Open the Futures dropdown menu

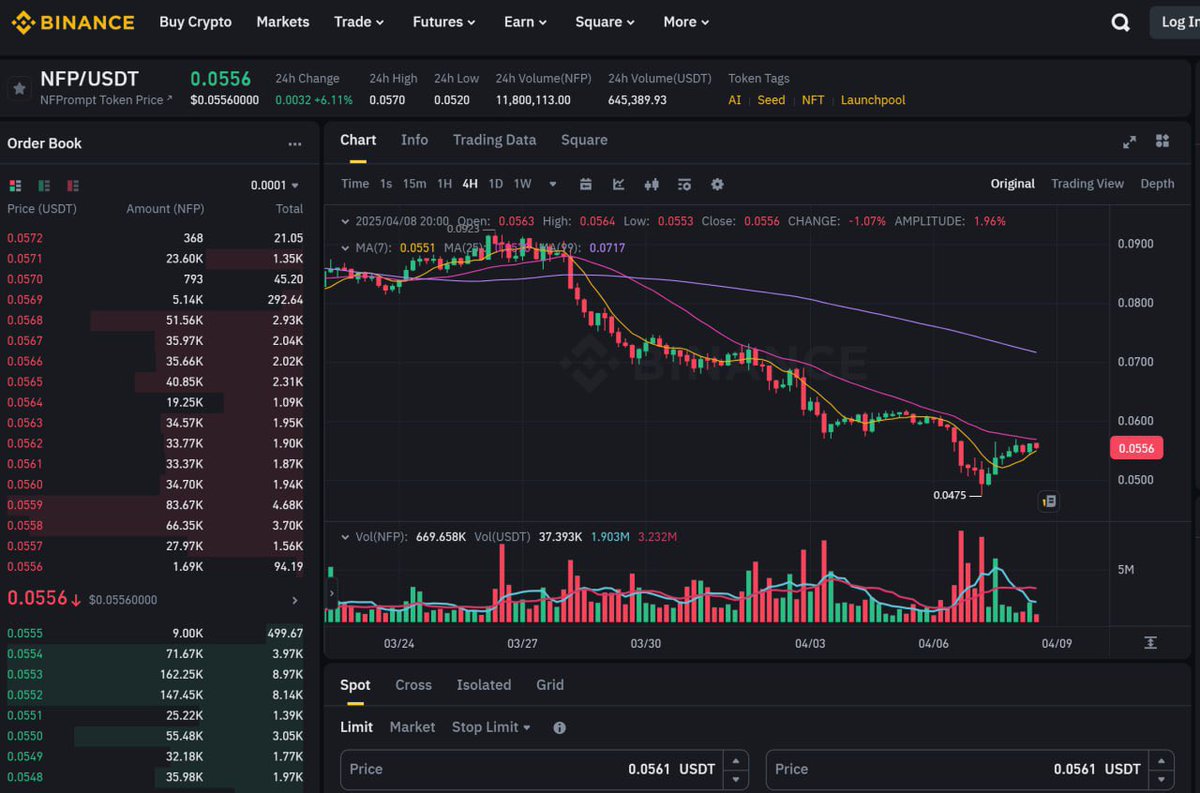tap(445, 22)
